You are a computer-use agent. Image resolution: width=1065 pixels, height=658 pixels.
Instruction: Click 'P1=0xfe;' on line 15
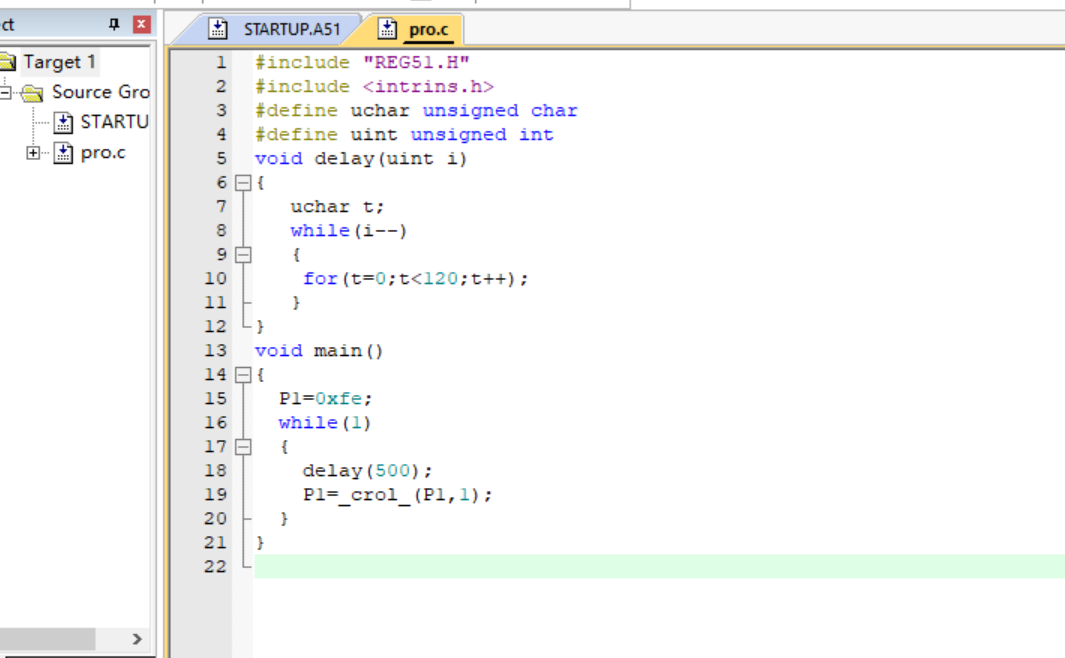point(325,399)
